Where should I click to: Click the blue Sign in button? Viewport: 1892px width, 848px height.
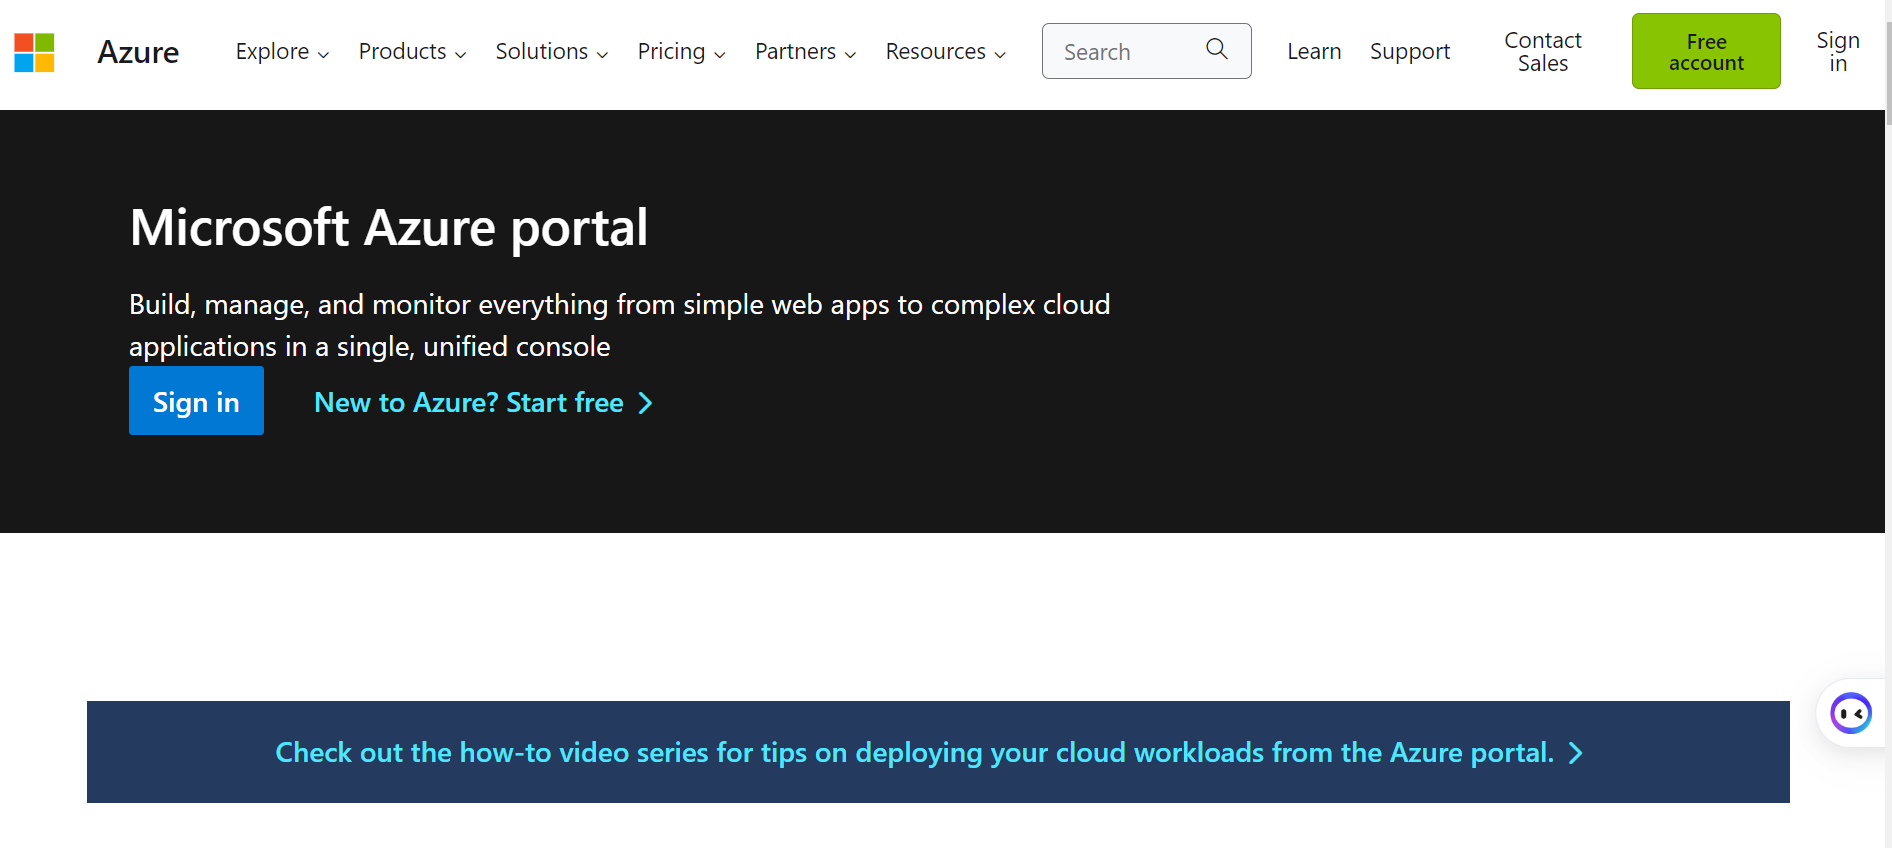pos(196,401)
